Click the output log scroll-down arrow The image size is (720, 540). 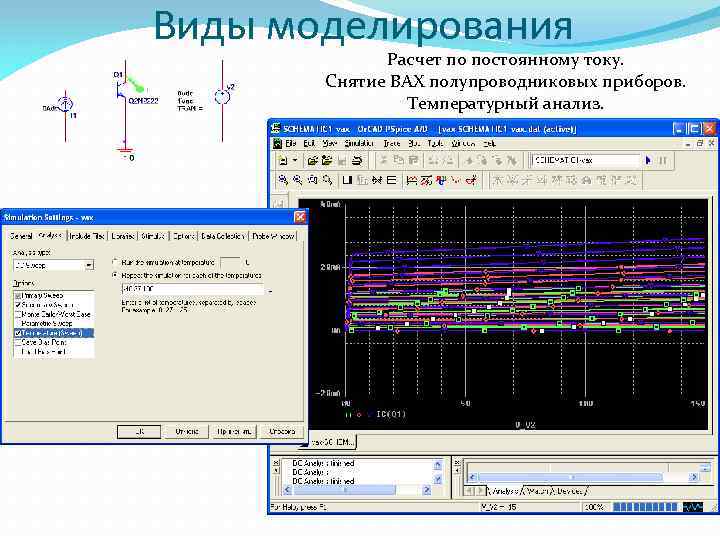438,480
